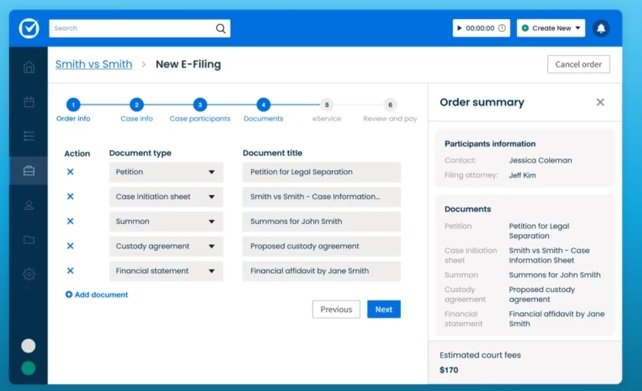The width and height of the screenshot is (642, 391).
Task: Go to step 2 Case info
Action: click(x=136, y=105)
